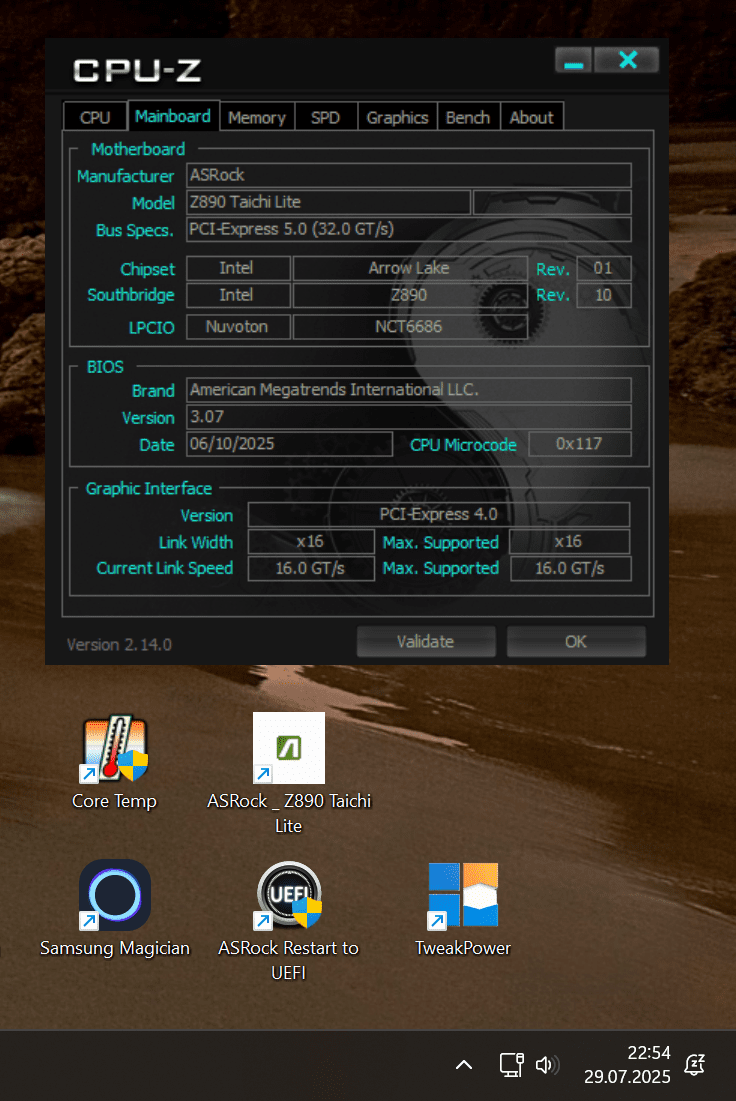Image resolution: width=736 pixels, height=1101 pixels.
Task: Click the Nuvoton LPCIO vendor field
Action: [x=238, y=327]
